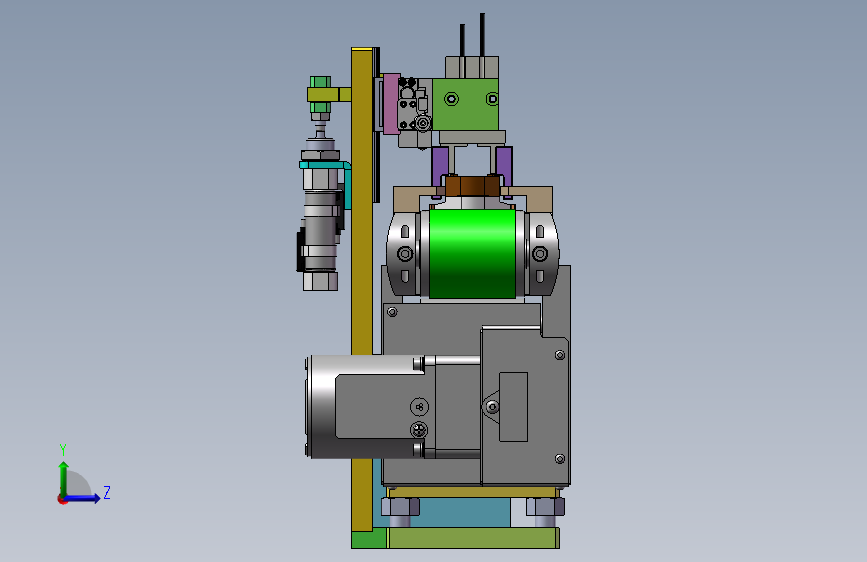
Task: Select the black sensor on the cylinder
Action: [x=300, y=251]
